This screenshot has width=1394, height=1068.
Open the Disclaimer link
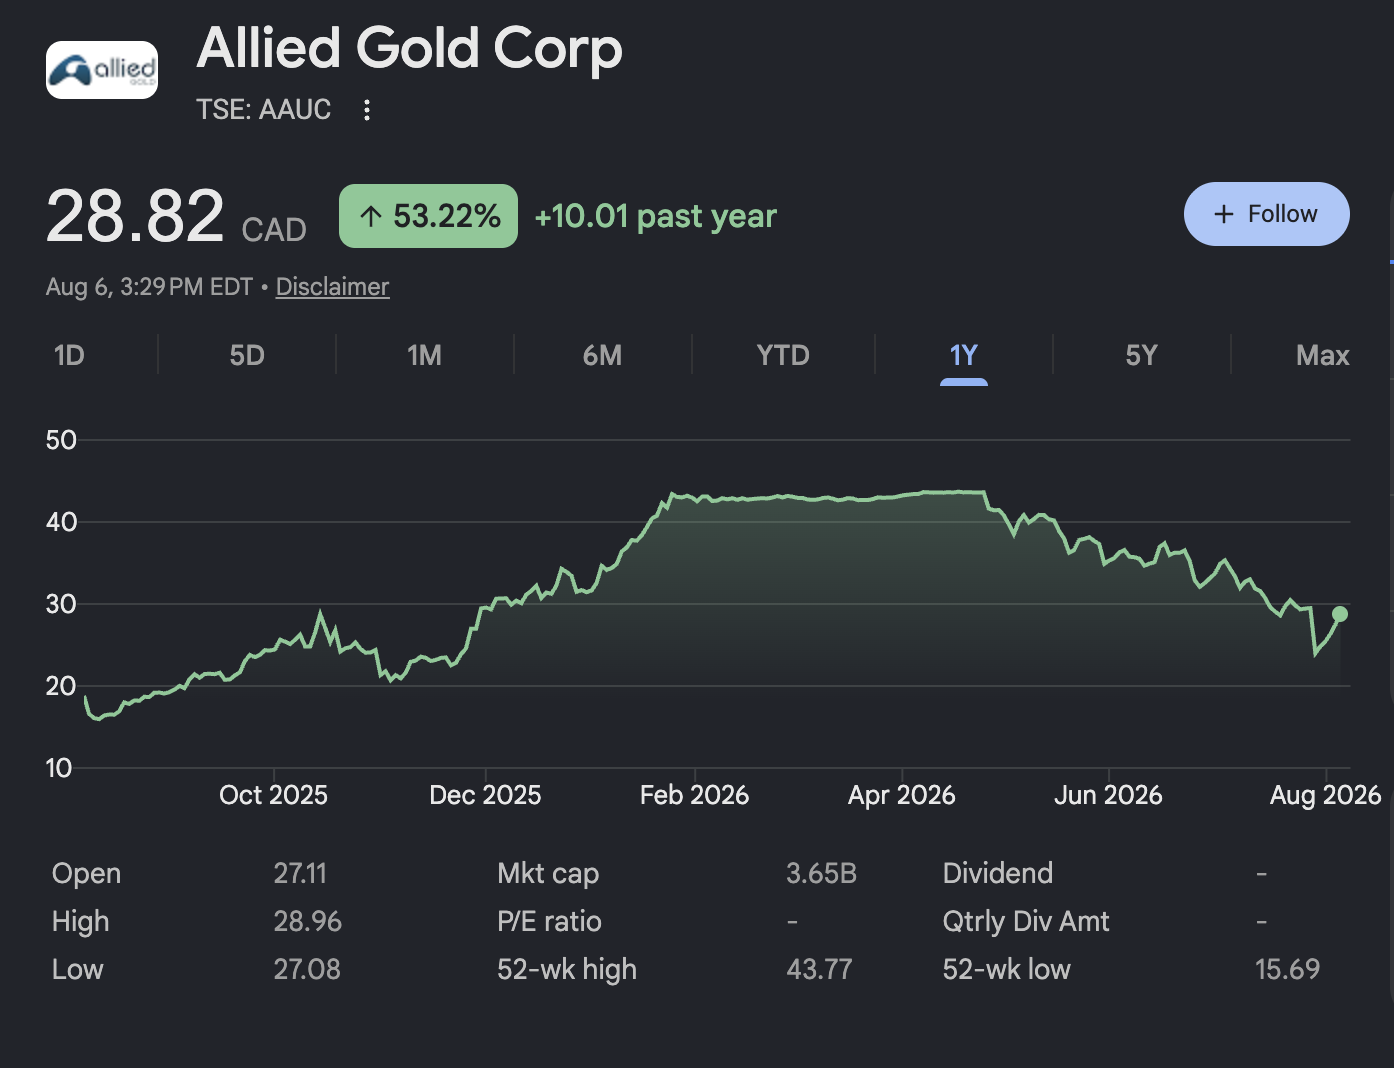pyautogui.click(x=332, y=287)
